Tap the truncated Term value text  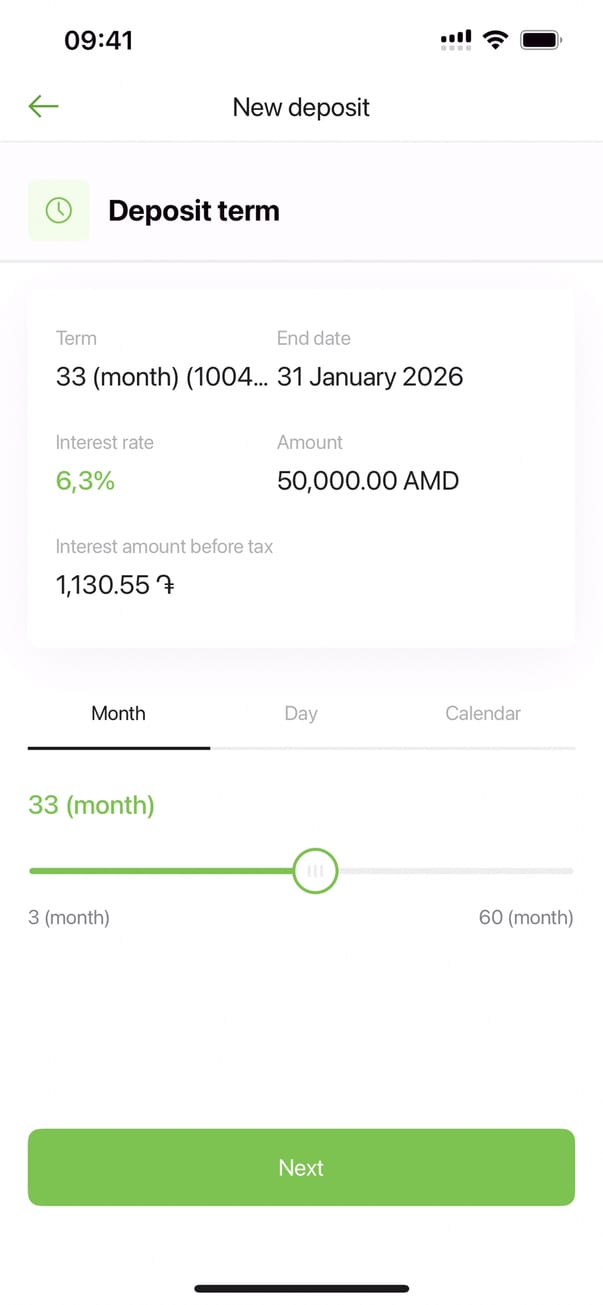tap(162, 377)
